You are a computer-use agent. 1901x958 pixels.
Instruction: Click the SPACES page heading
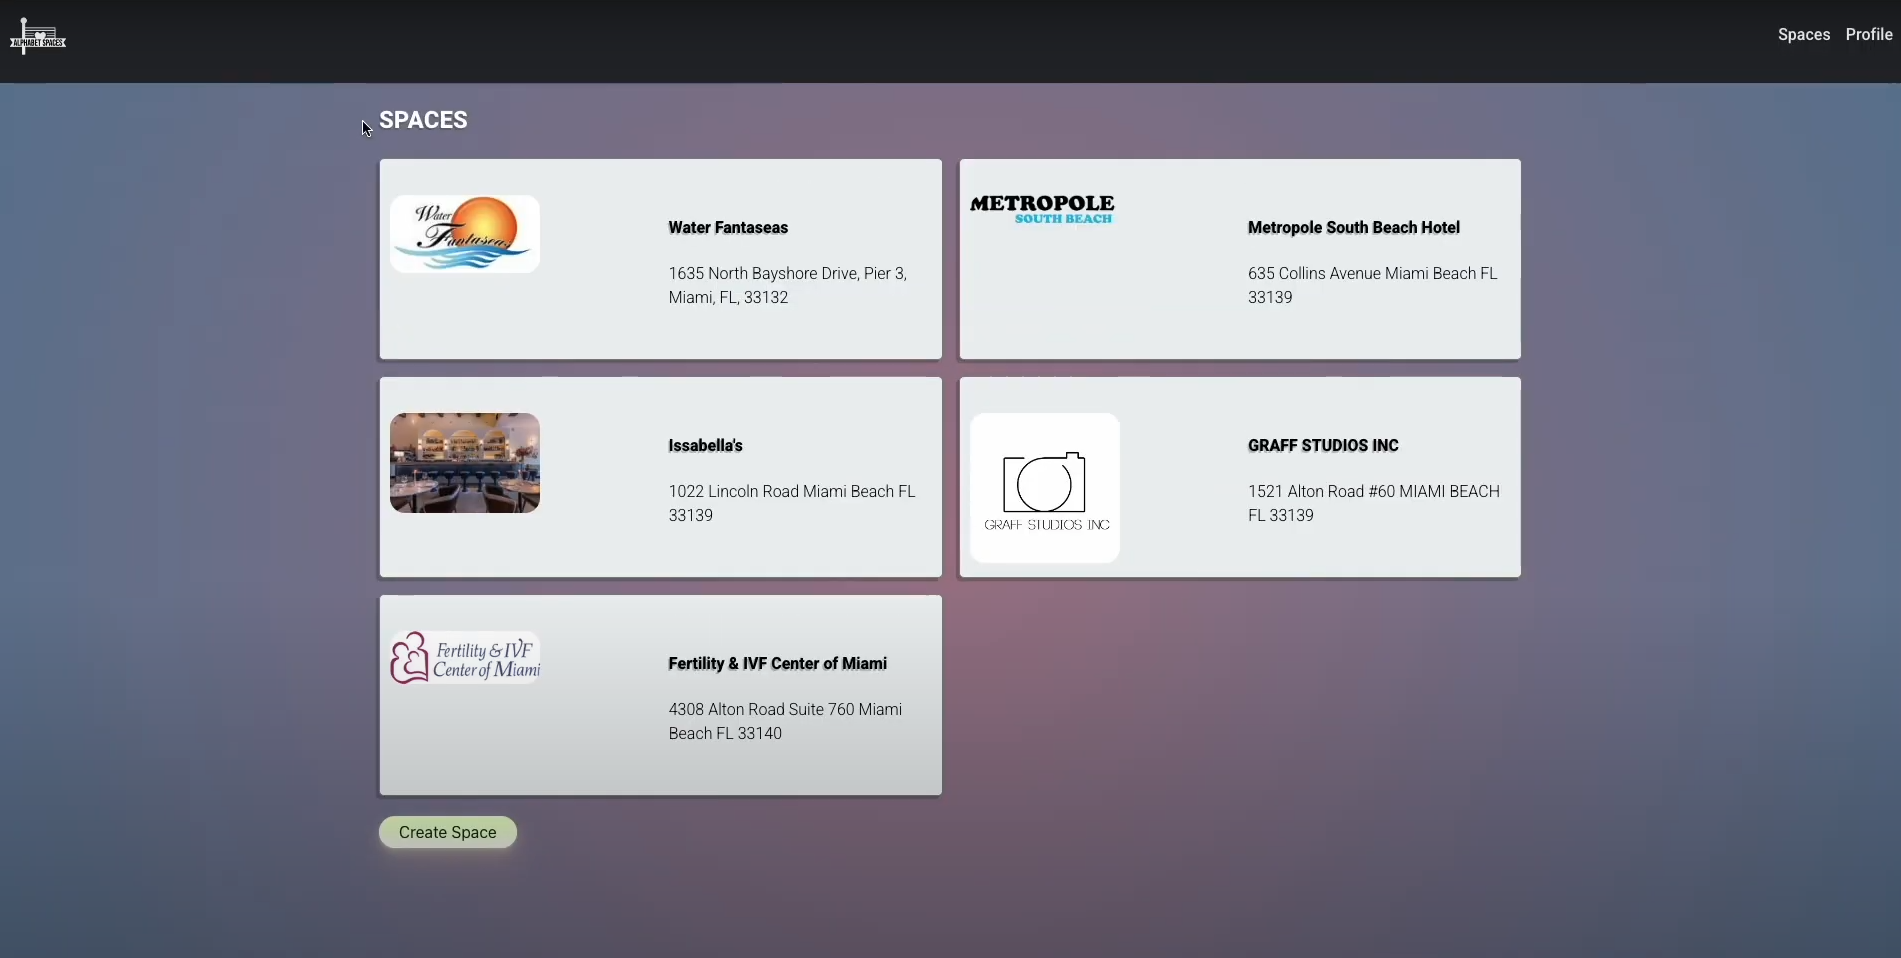click(x=423, y=120)
